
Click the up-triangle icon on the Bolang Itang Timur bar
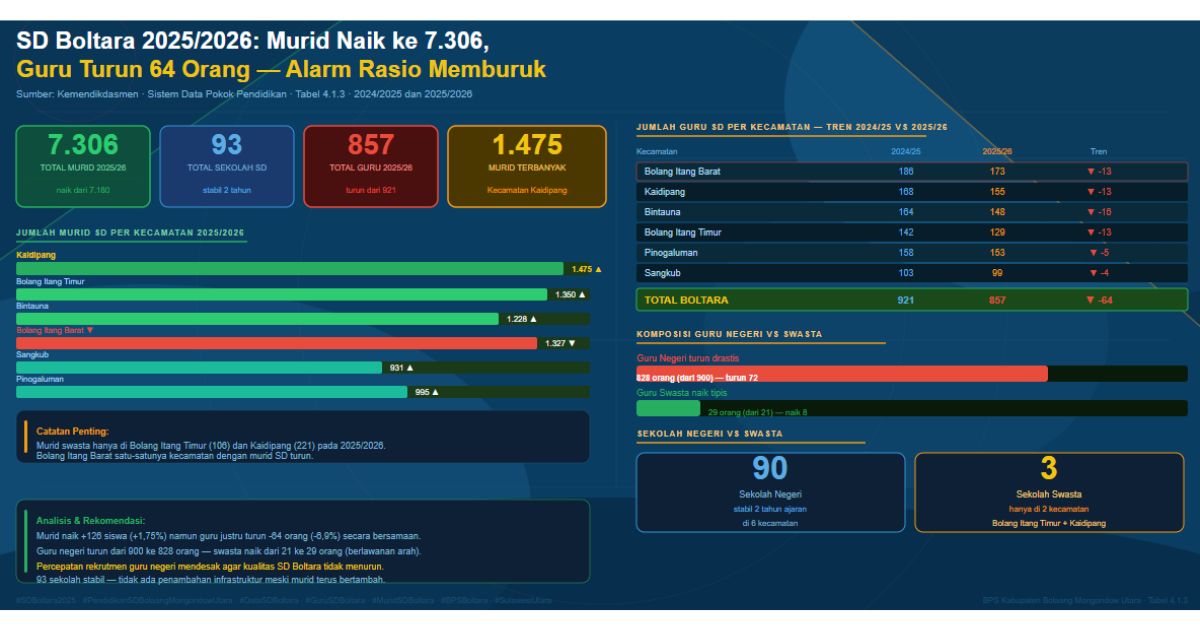(581, 295)
